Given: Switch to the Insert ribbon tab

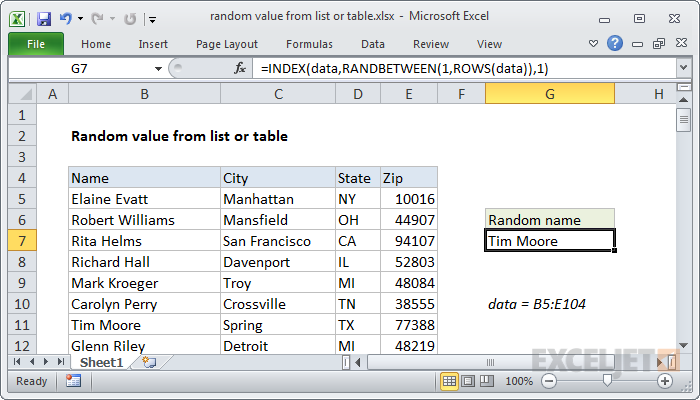Looking at the screenshot, I should pos(153,44).
